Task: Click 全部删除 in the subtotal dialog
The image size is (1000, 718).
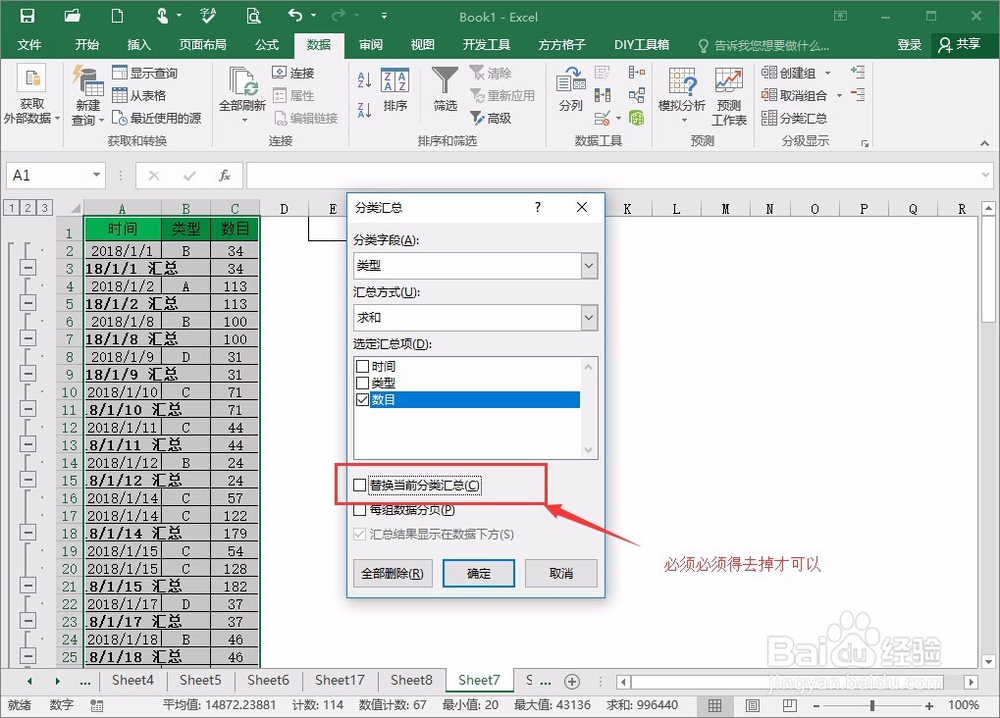Action: (392, 573)
